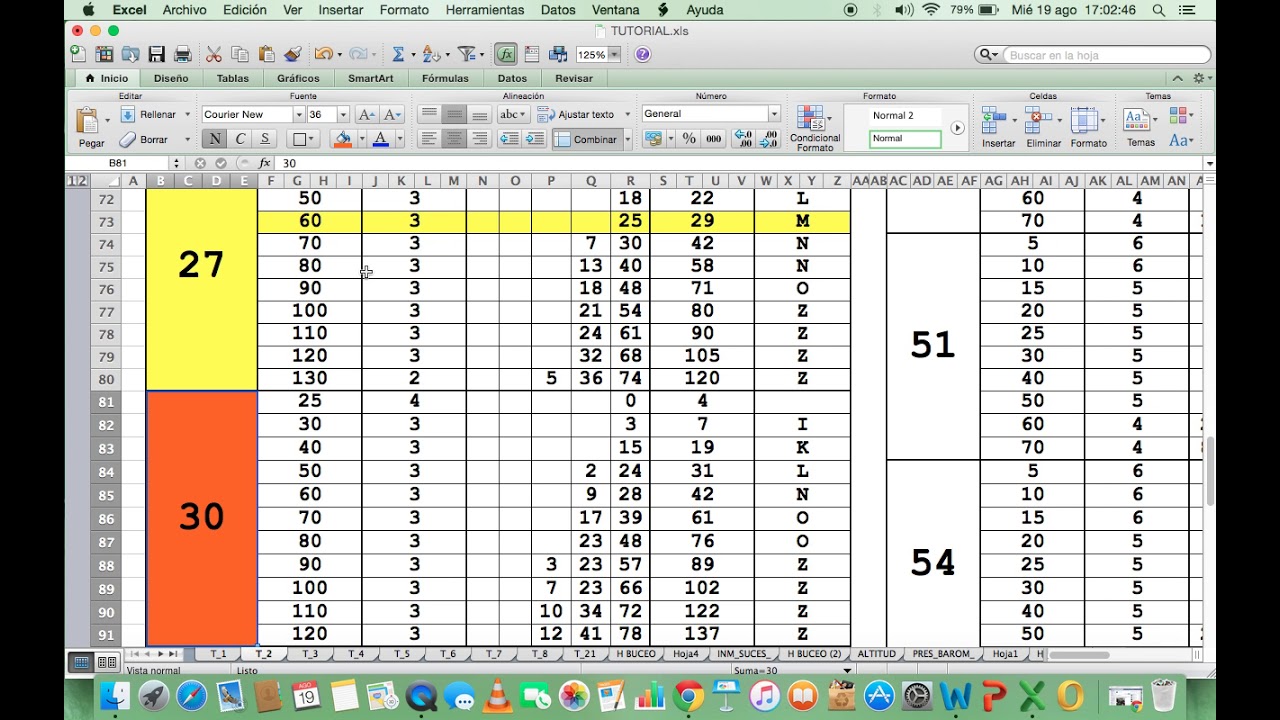
Task: Click the percent style icon
Action: (x=689, y=139)
